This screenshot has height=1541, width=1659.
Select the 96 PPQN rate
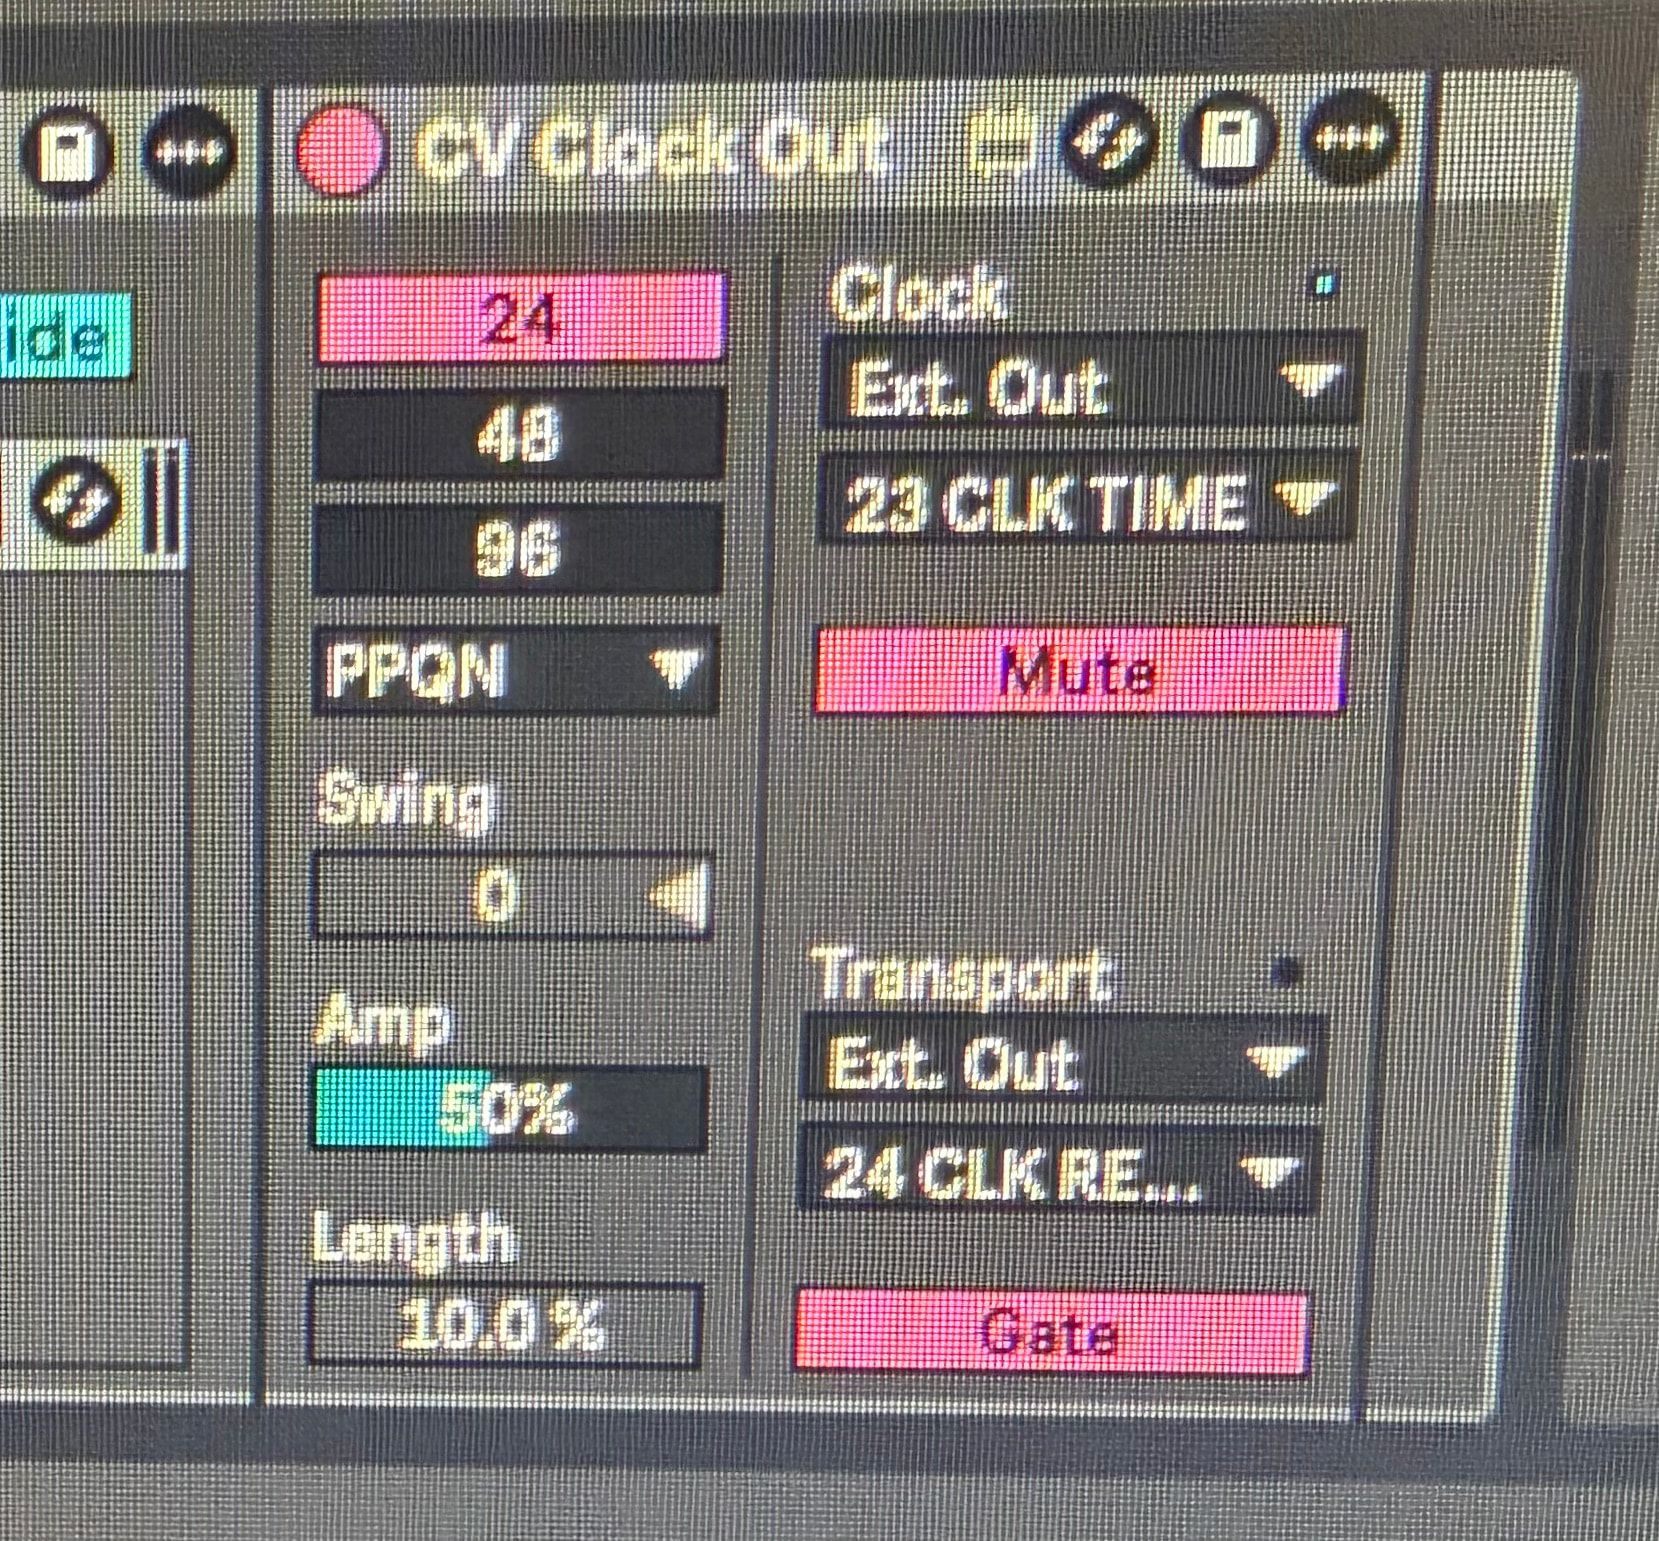click(517, 549)
